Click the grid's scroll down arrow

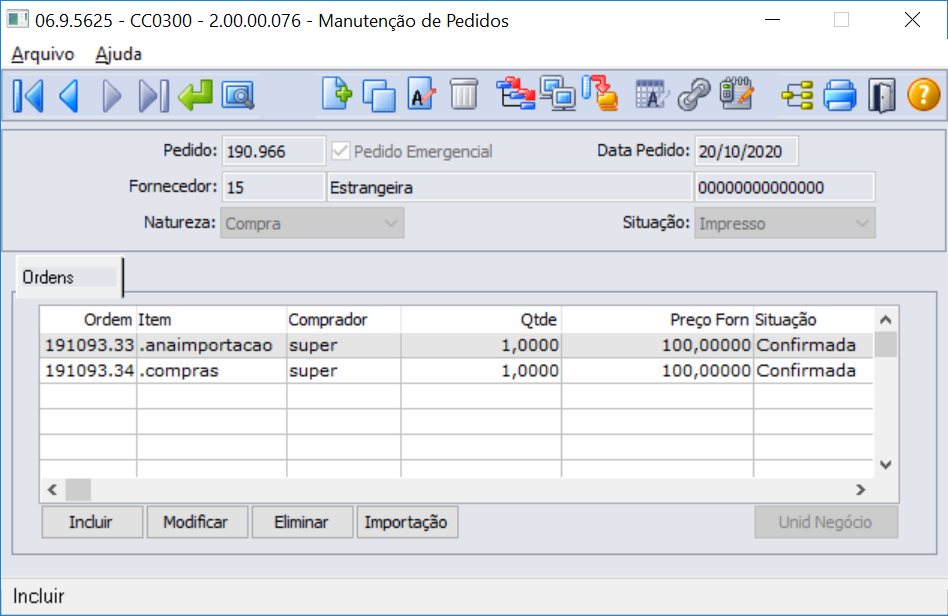click(886, 465)
